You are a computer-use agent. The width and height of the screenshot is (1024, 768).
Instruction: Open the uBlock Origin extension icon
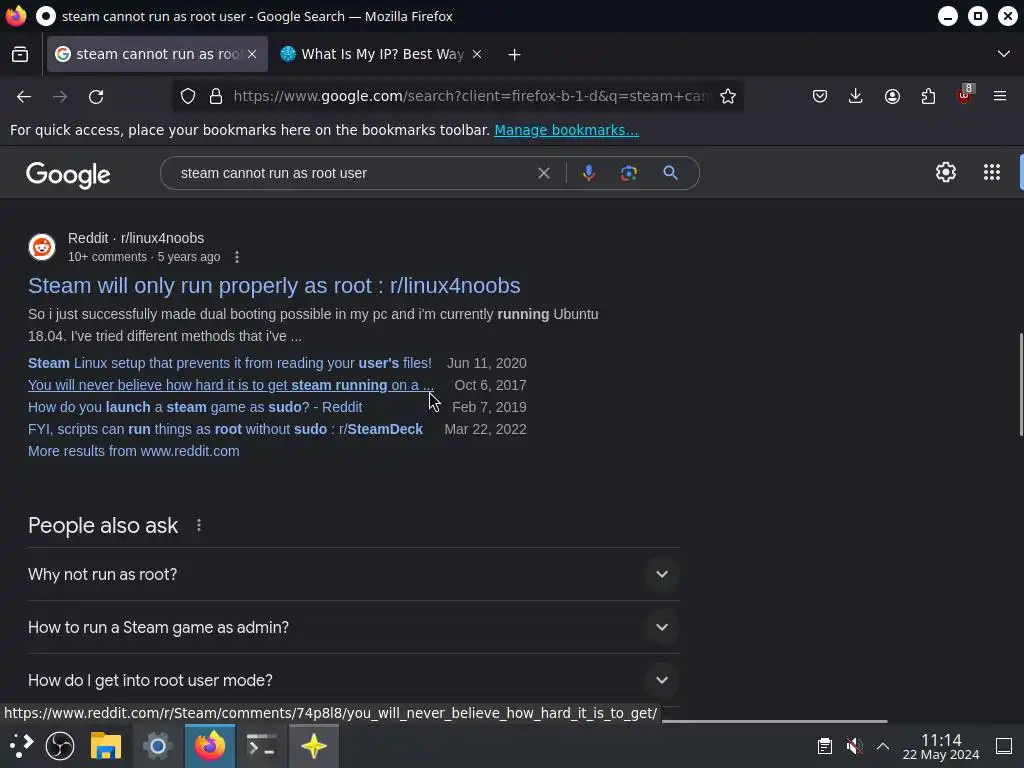point(965,95)
